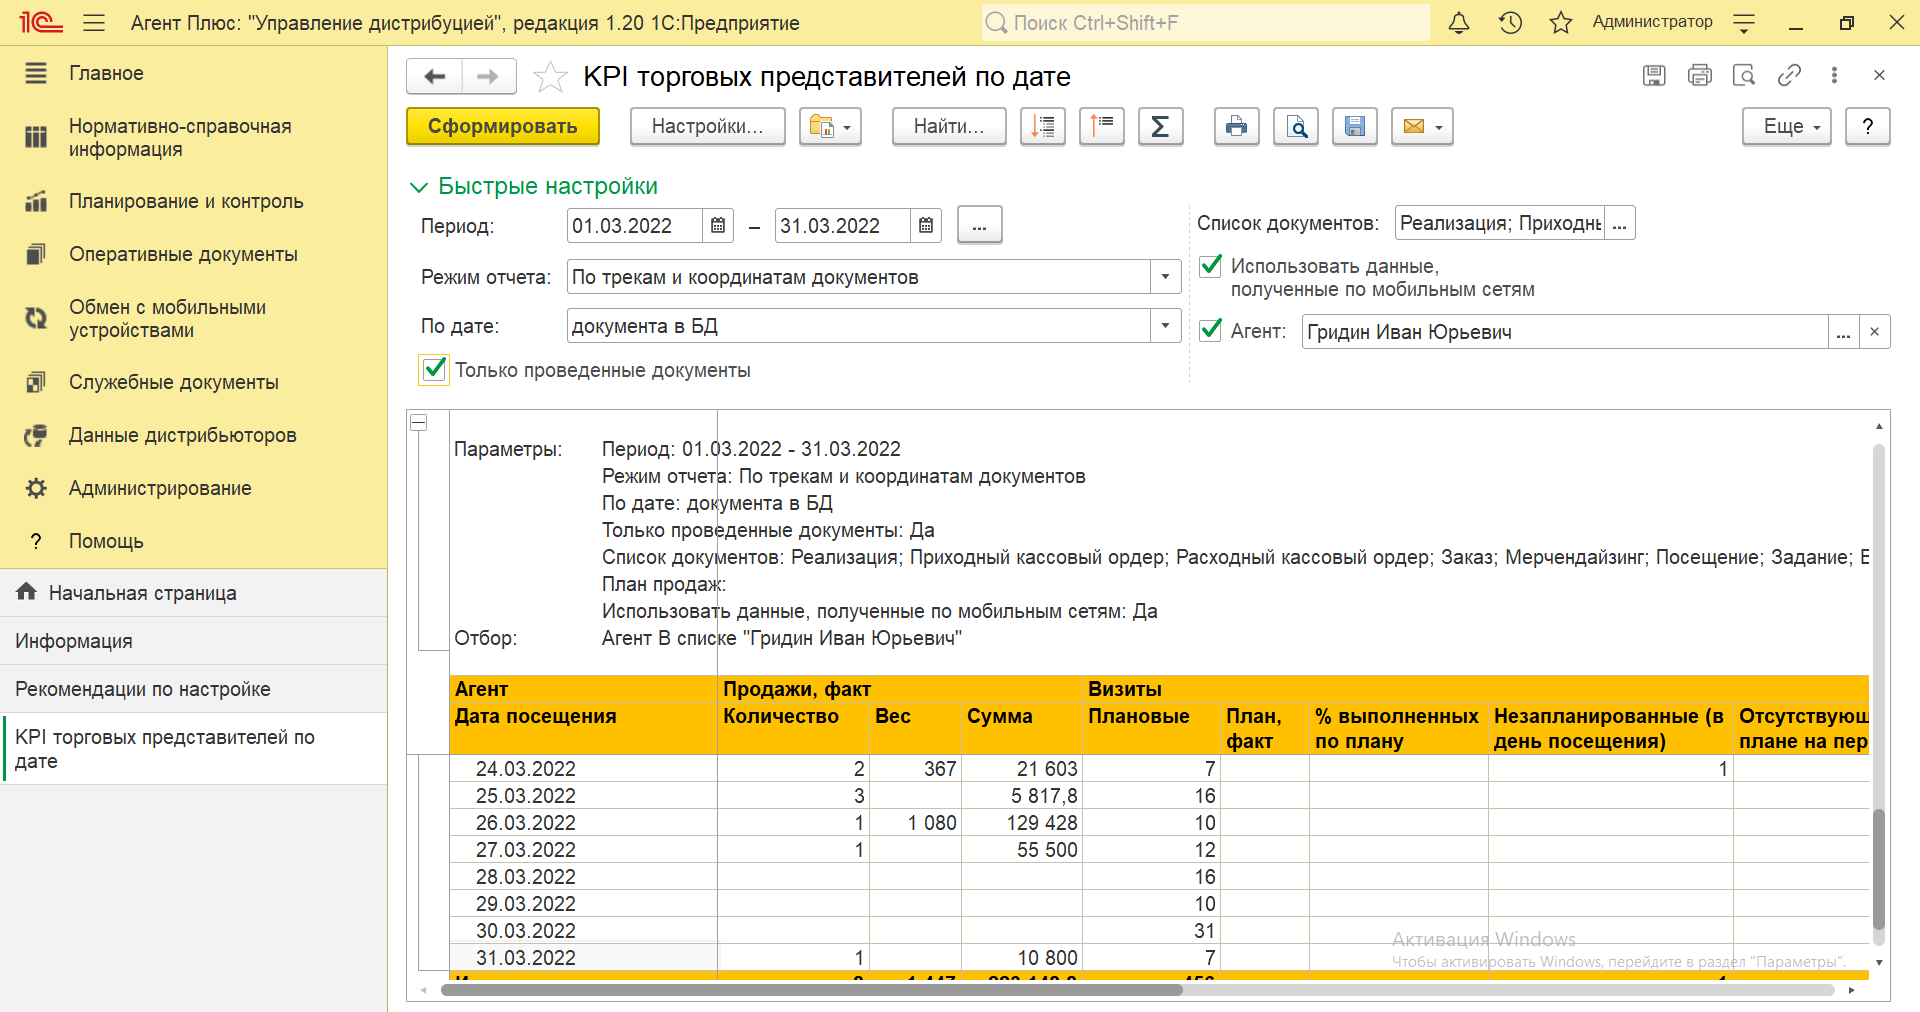
Task: Clear the Агент field with x
Action: (1874, 332)
